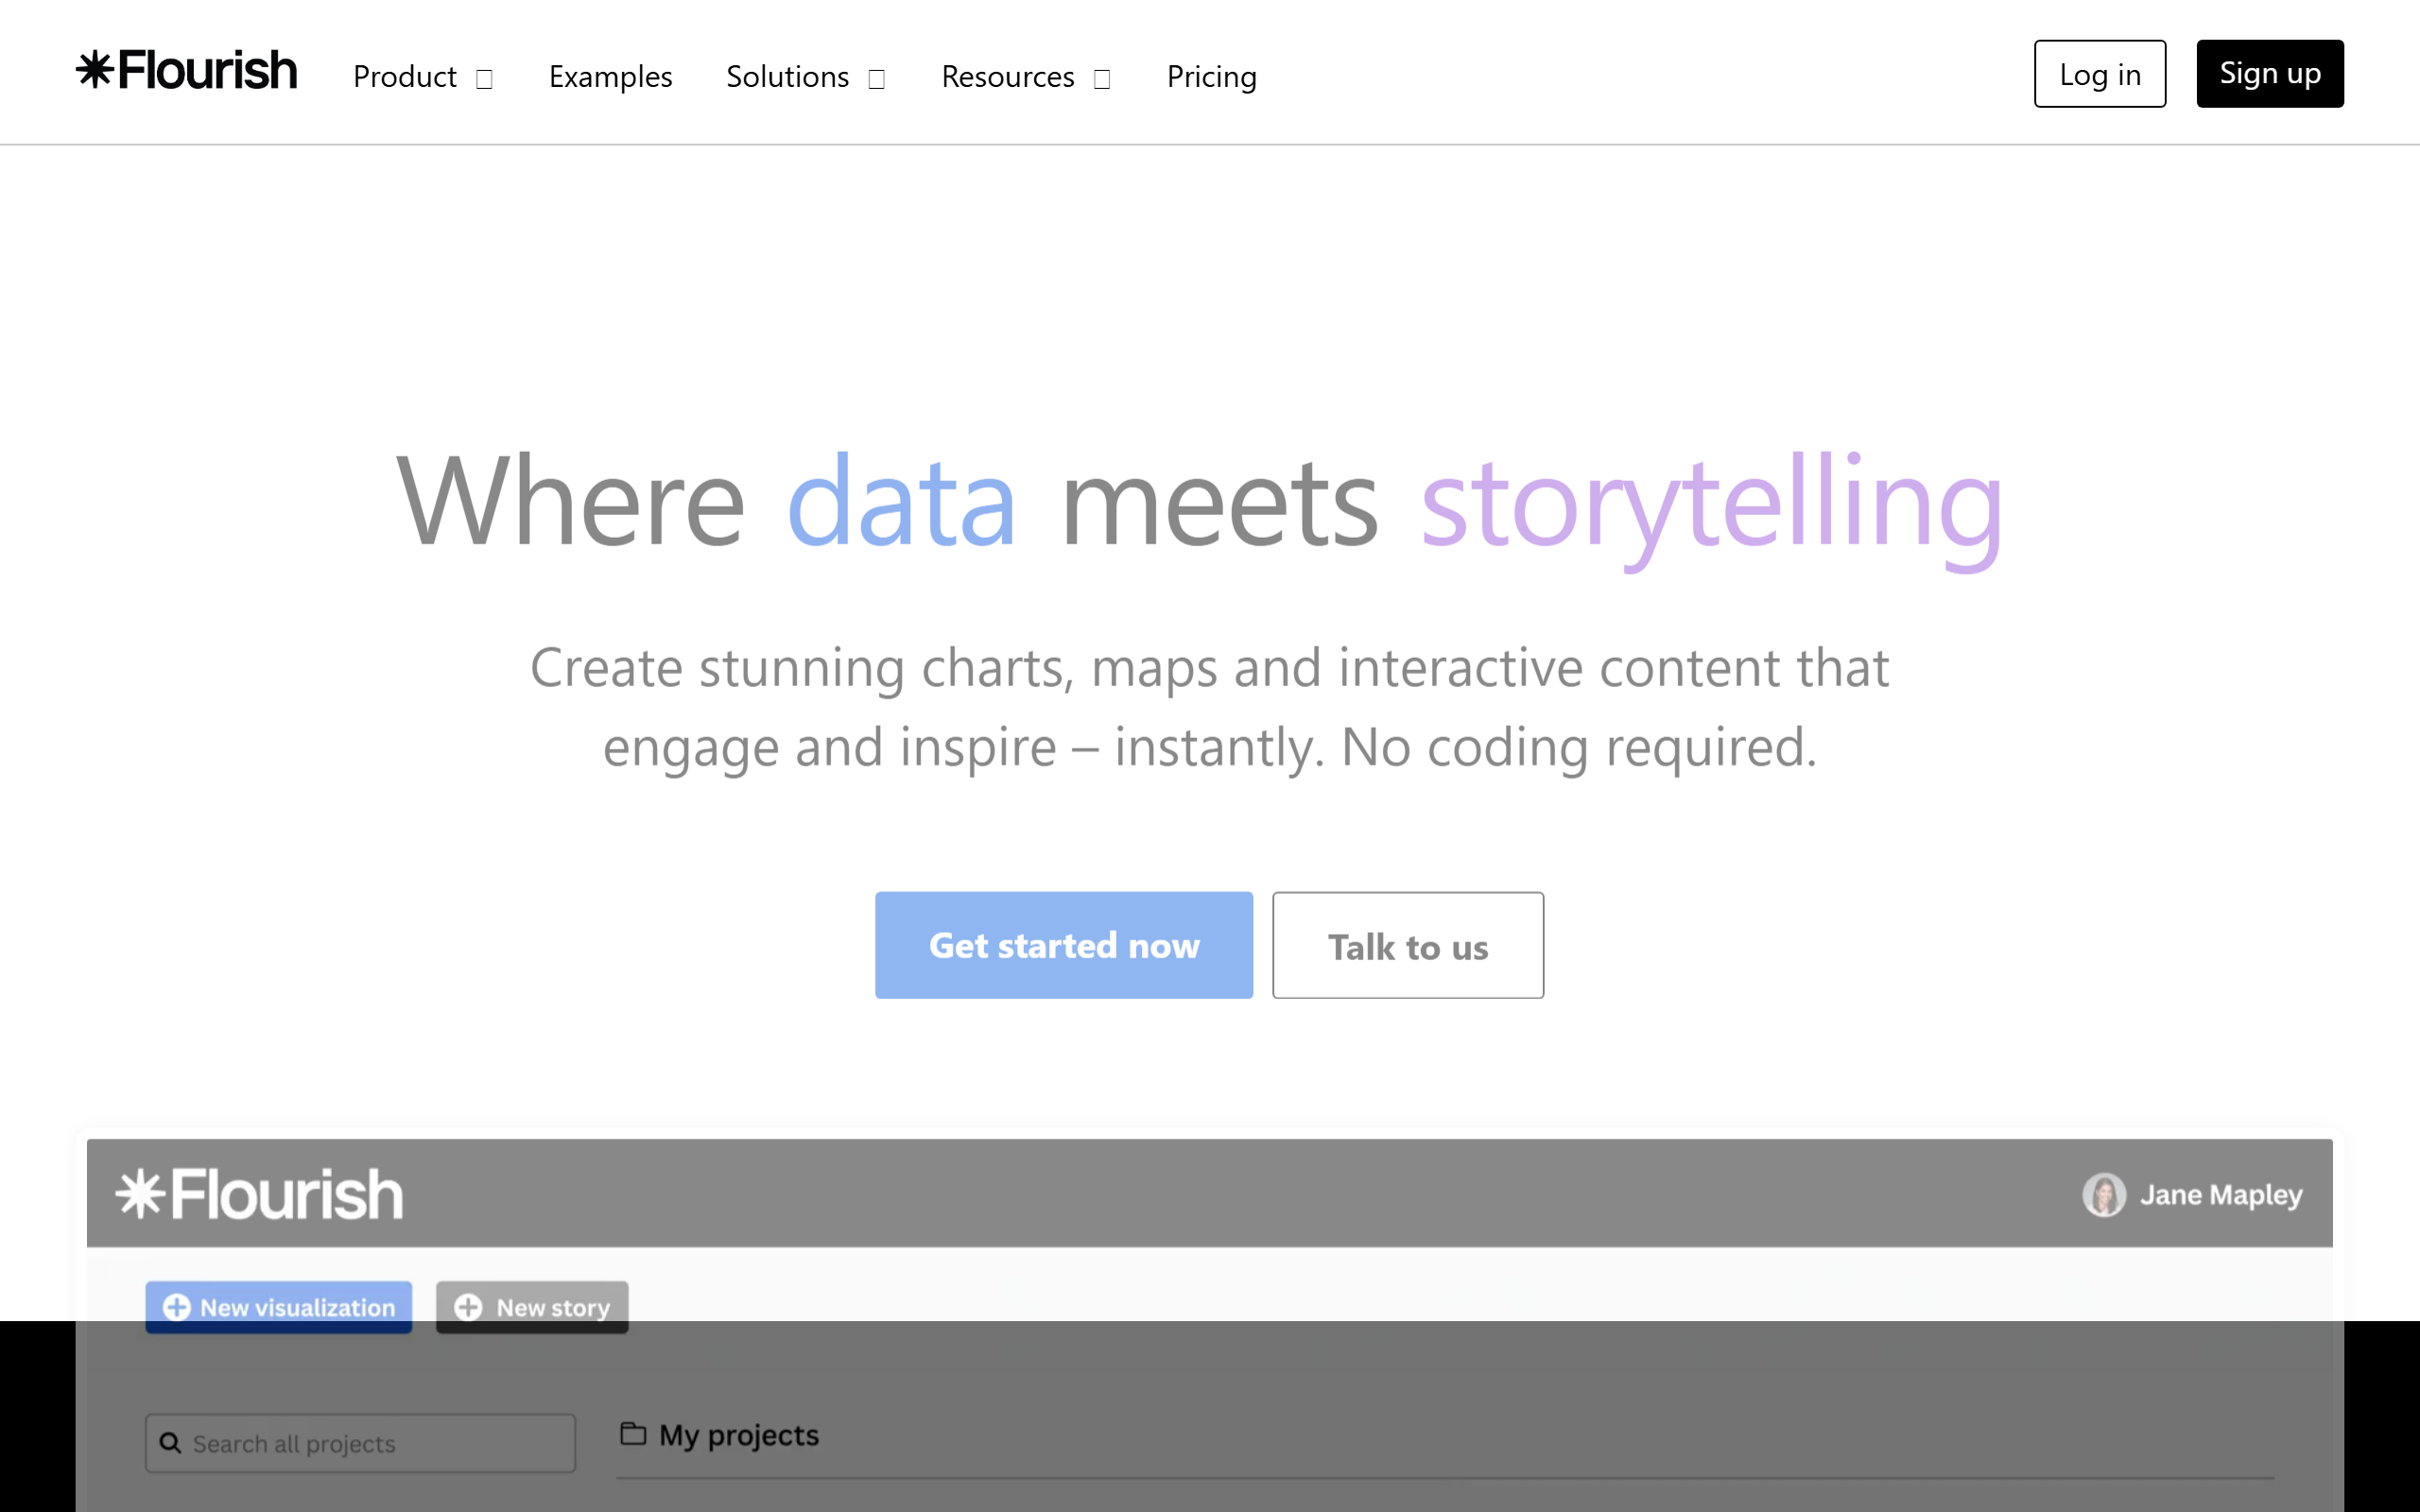Screen dimensions: 2420x1512
Task: Click the word data in the headline
Action: click(901, 501)
